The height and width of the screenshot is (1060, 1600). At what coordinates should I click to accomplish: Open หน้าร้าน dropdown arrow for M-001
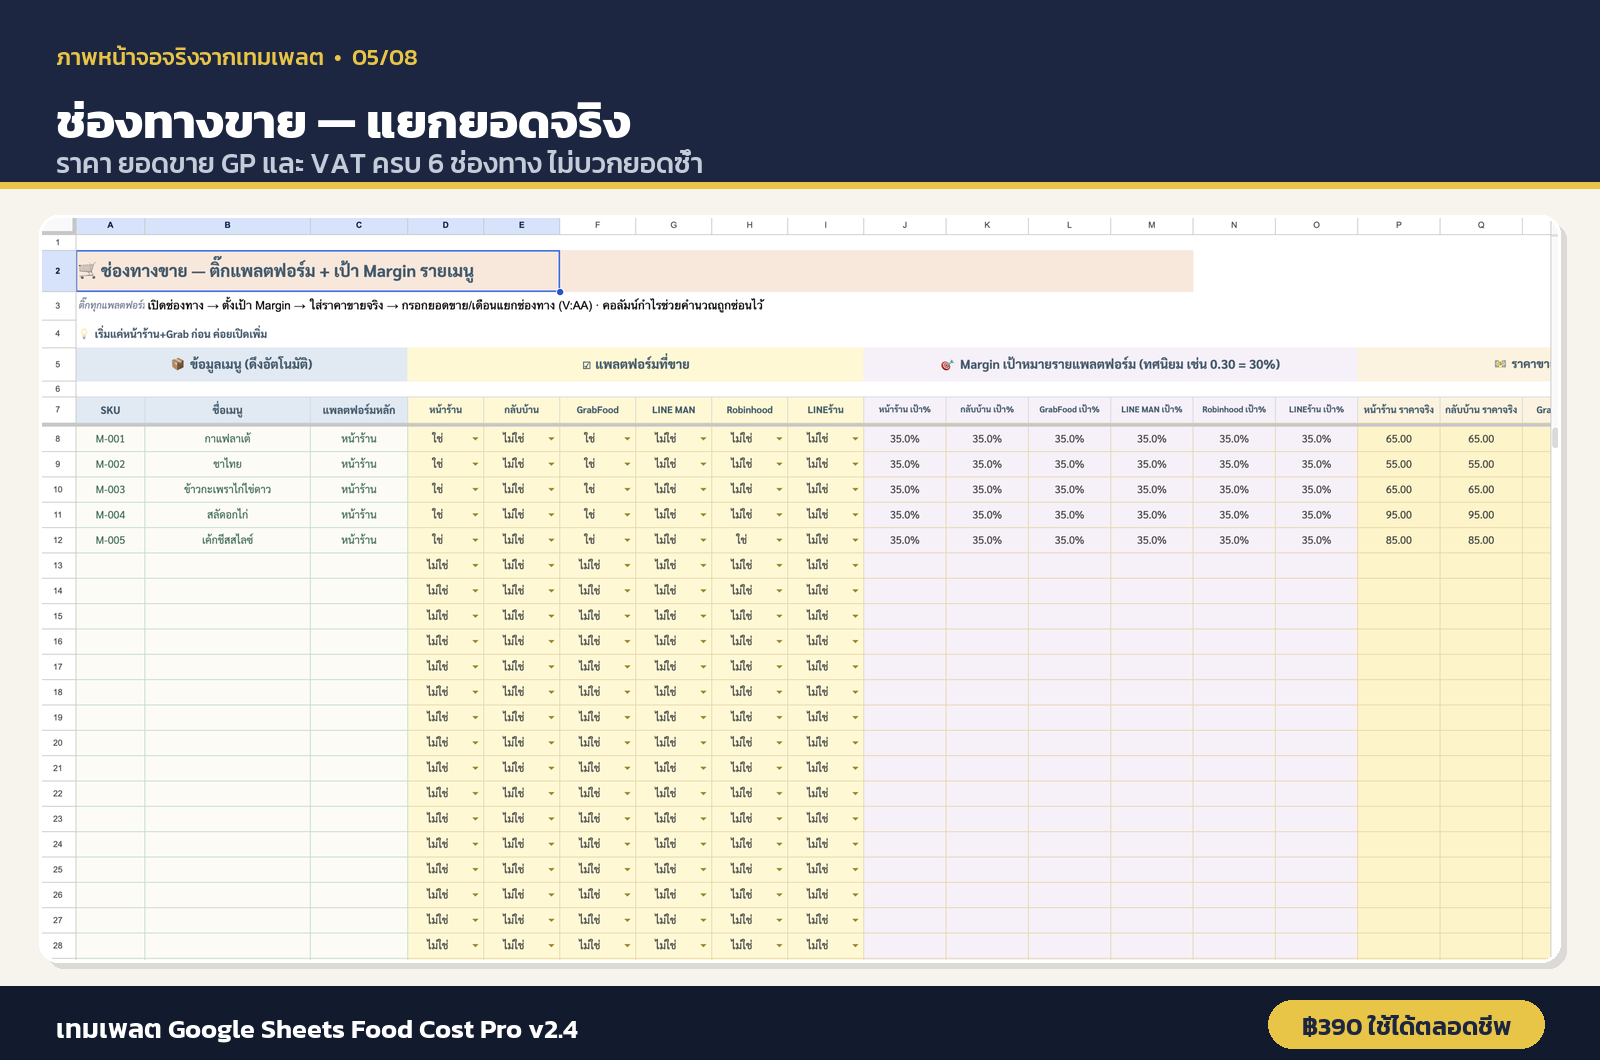coord(475,439)
